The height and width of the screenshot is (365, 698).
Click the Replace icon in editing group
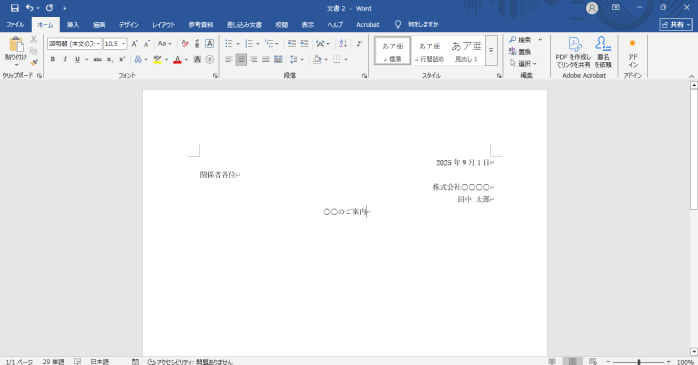click(x=520, y=52)
